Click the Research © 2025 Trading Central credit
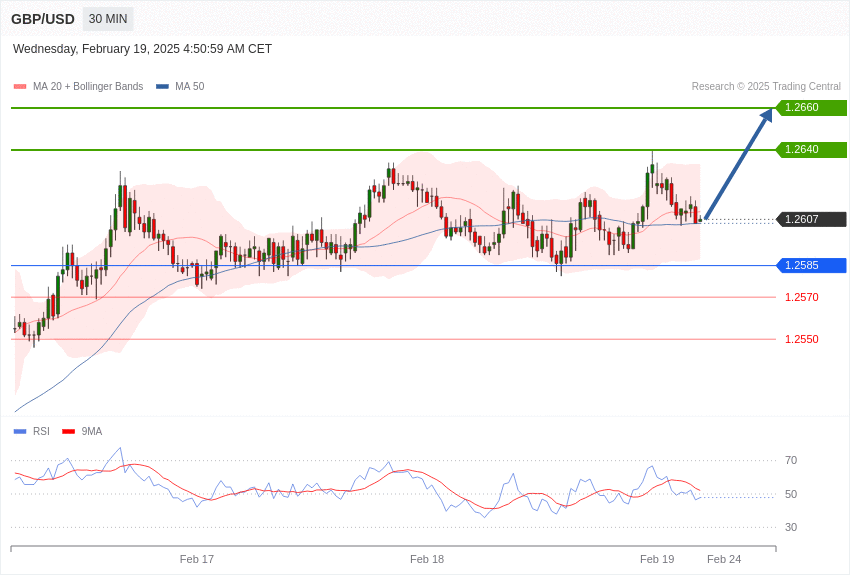850x576 pixels. 766,86
